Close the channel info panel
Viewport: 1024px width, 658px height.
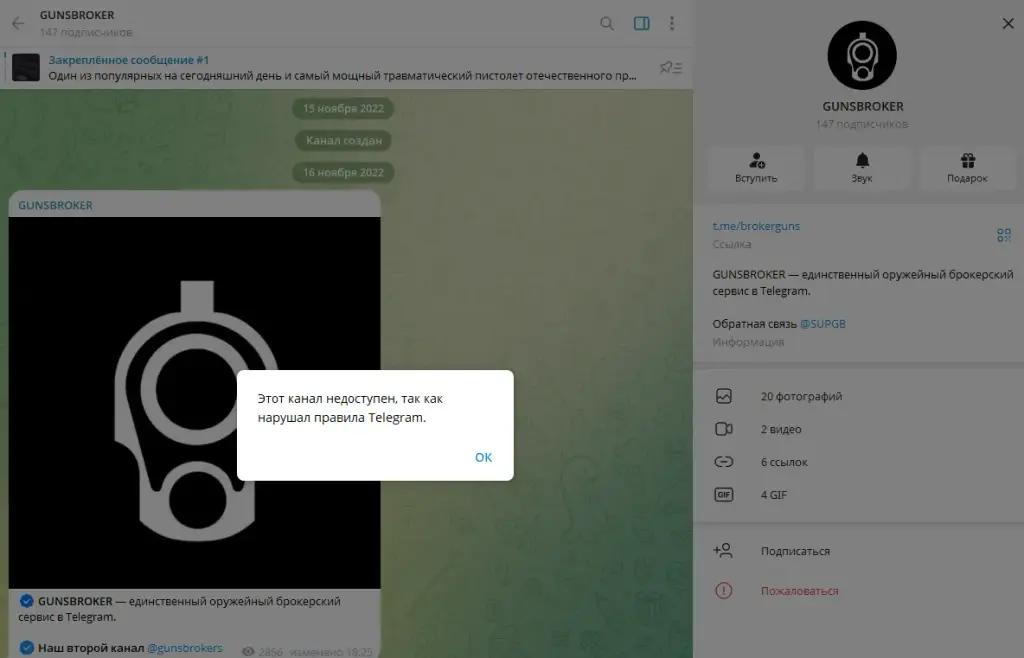click(1008, 24)
